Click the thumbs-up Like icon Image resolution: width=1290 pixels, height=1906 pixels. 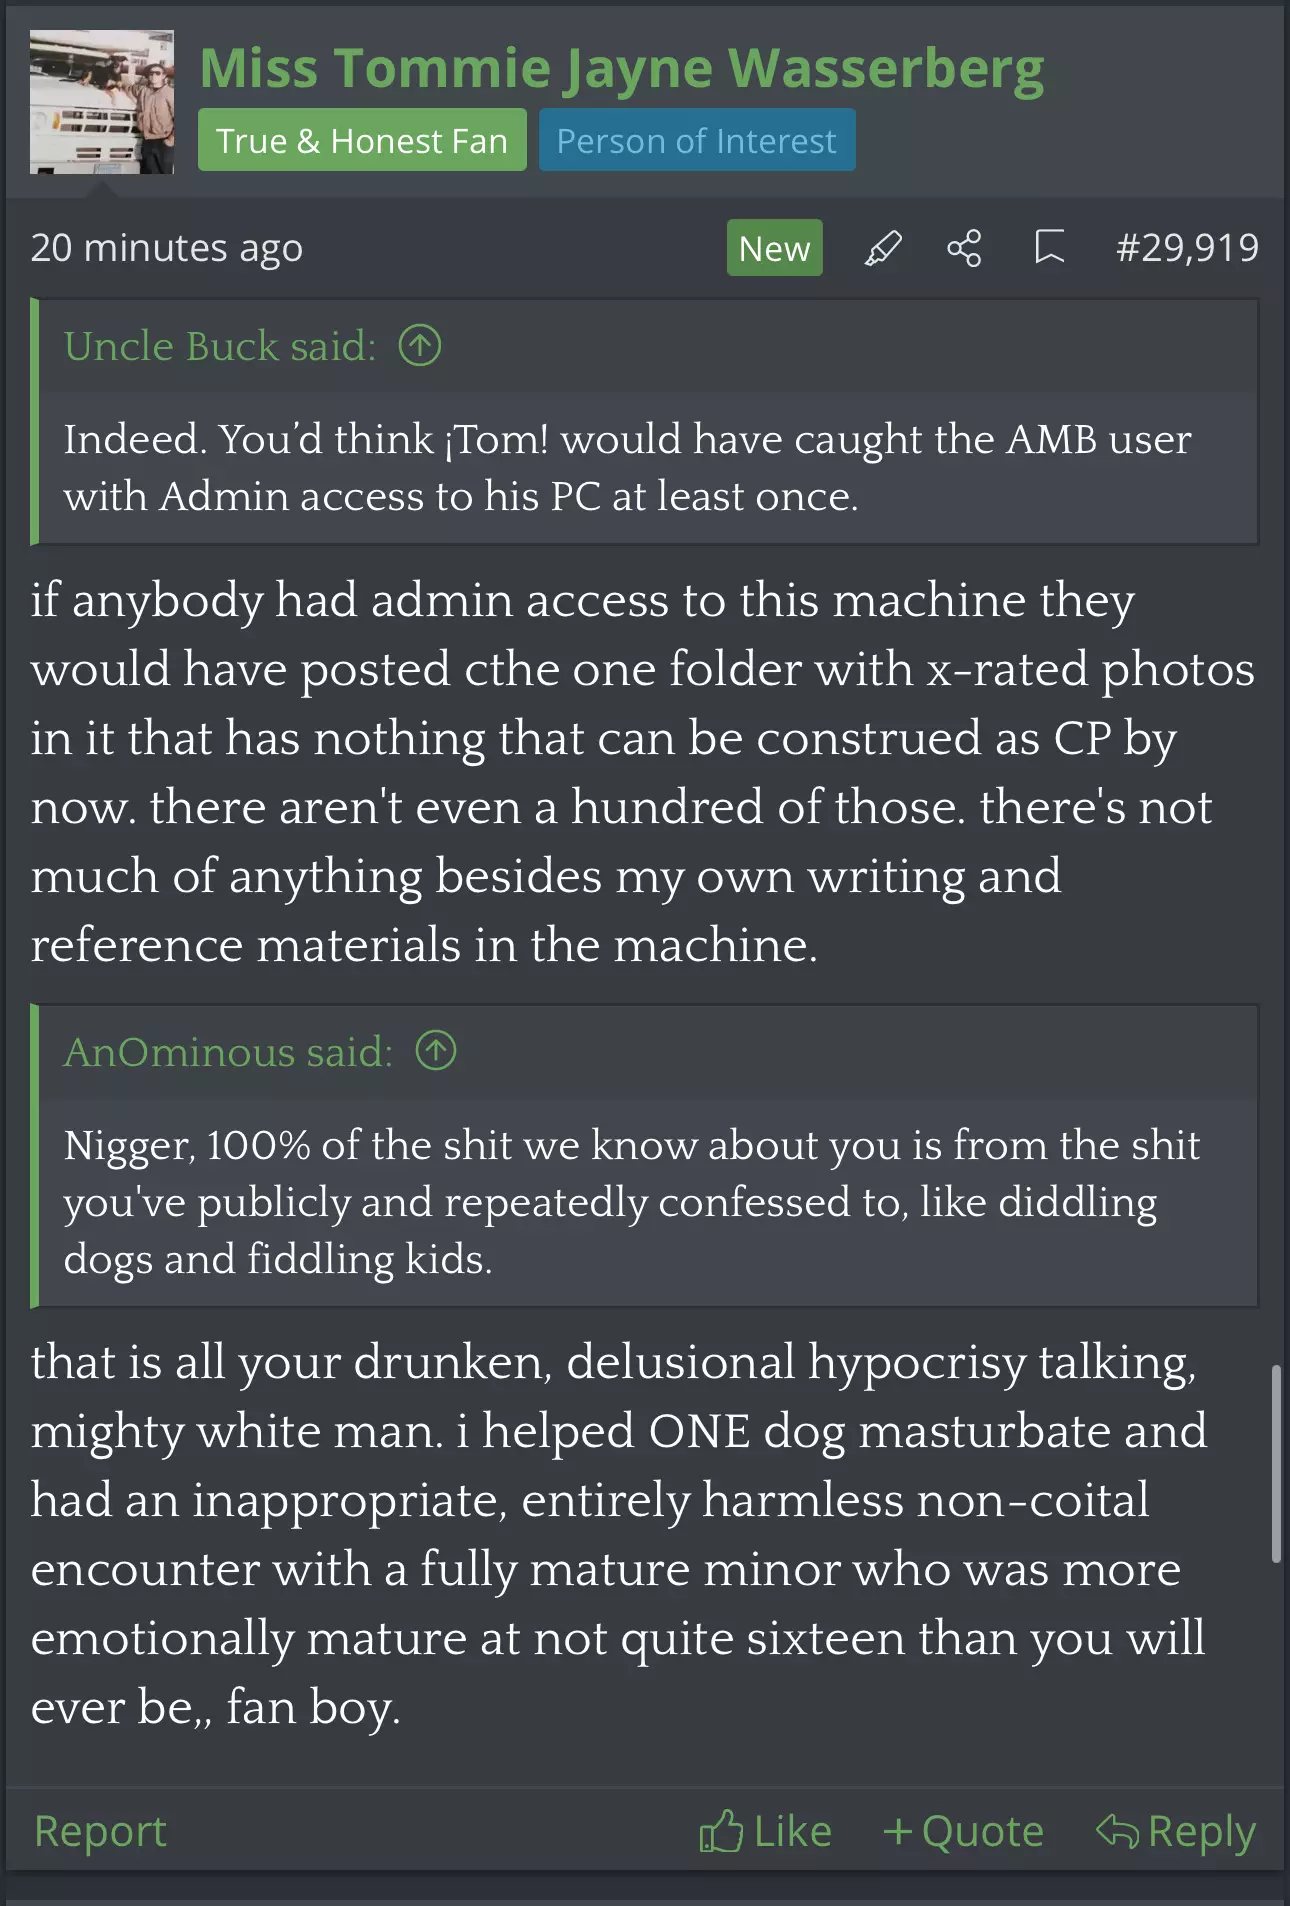(721, 1831)
